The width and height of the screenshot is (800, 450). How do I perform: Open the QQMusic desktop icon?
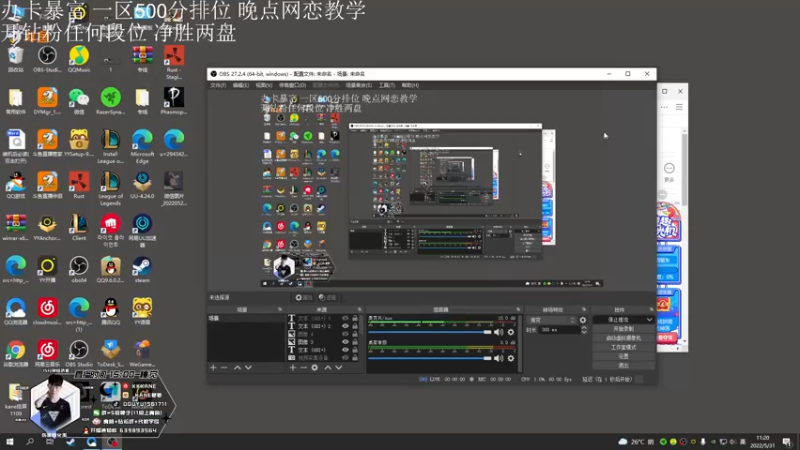tap(79, 59)
